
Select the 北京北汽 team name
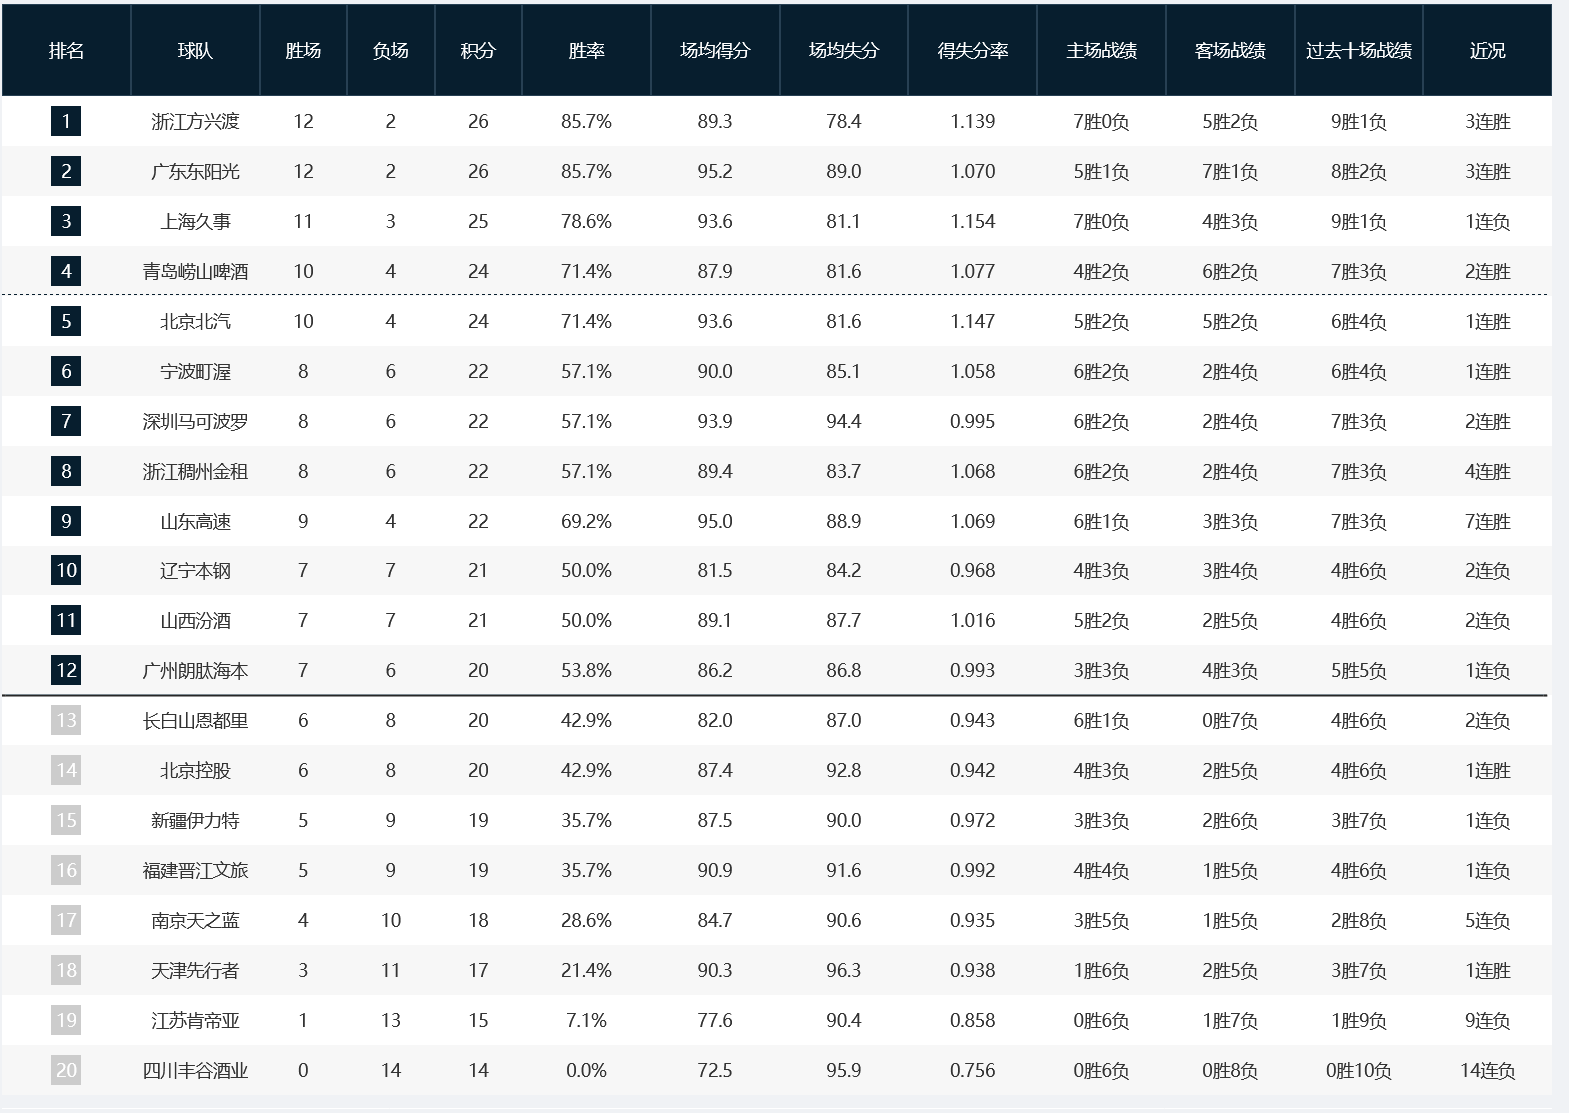(x=195, y=322)
